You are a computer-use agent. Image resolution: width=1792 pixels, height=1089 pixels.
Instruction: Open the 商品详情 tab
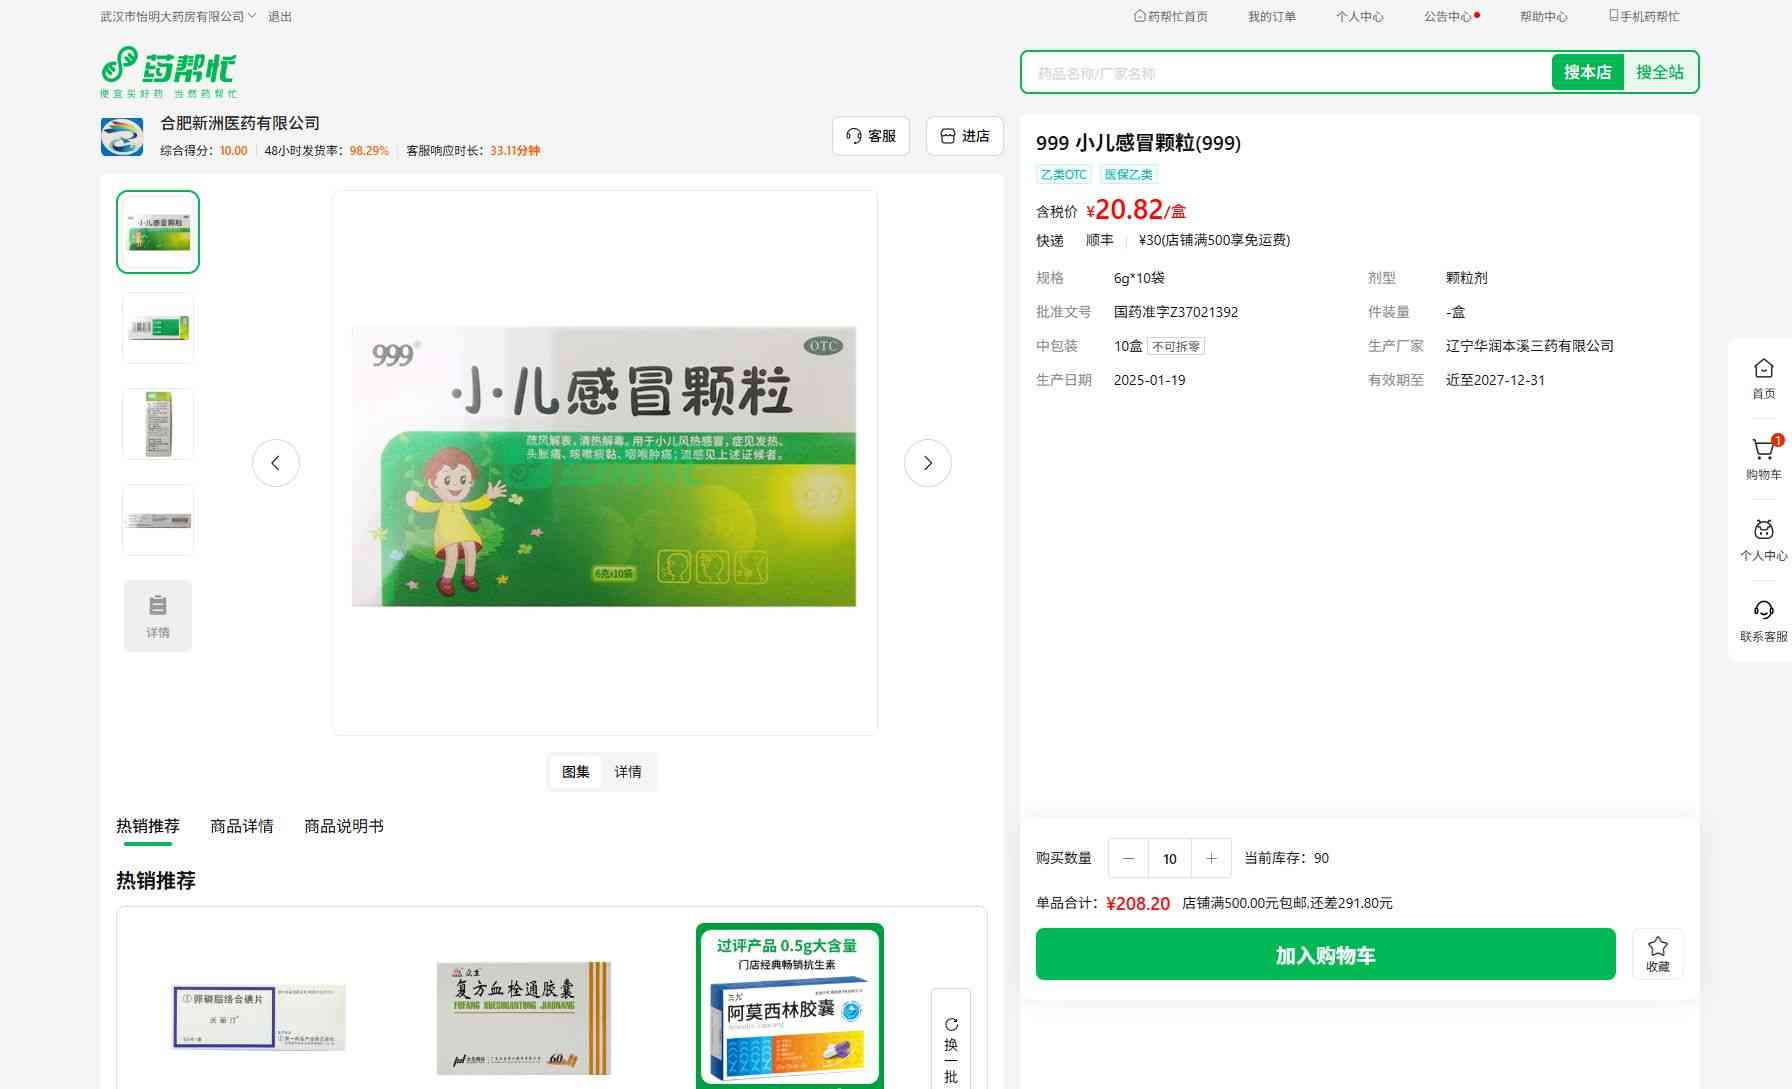(241, 826)
